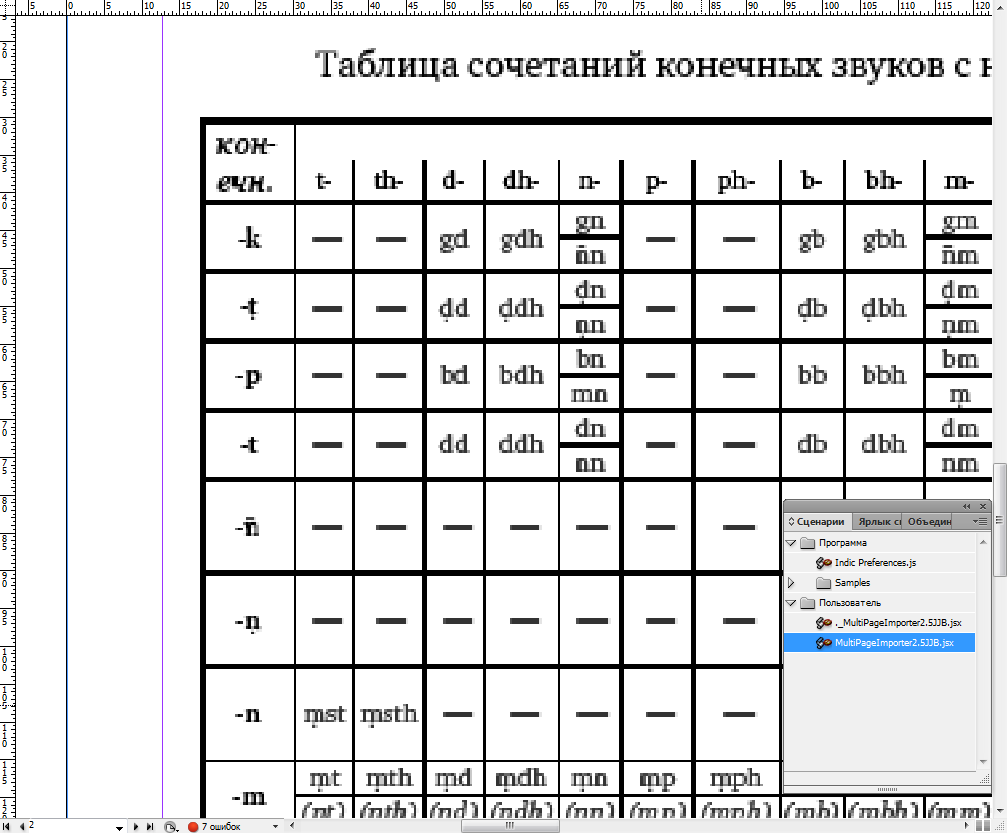Image resolution: width=1007 pixels, height=833 pixels.
Task: Click the '7 ошибок' preflight status text
Action: 221,827
